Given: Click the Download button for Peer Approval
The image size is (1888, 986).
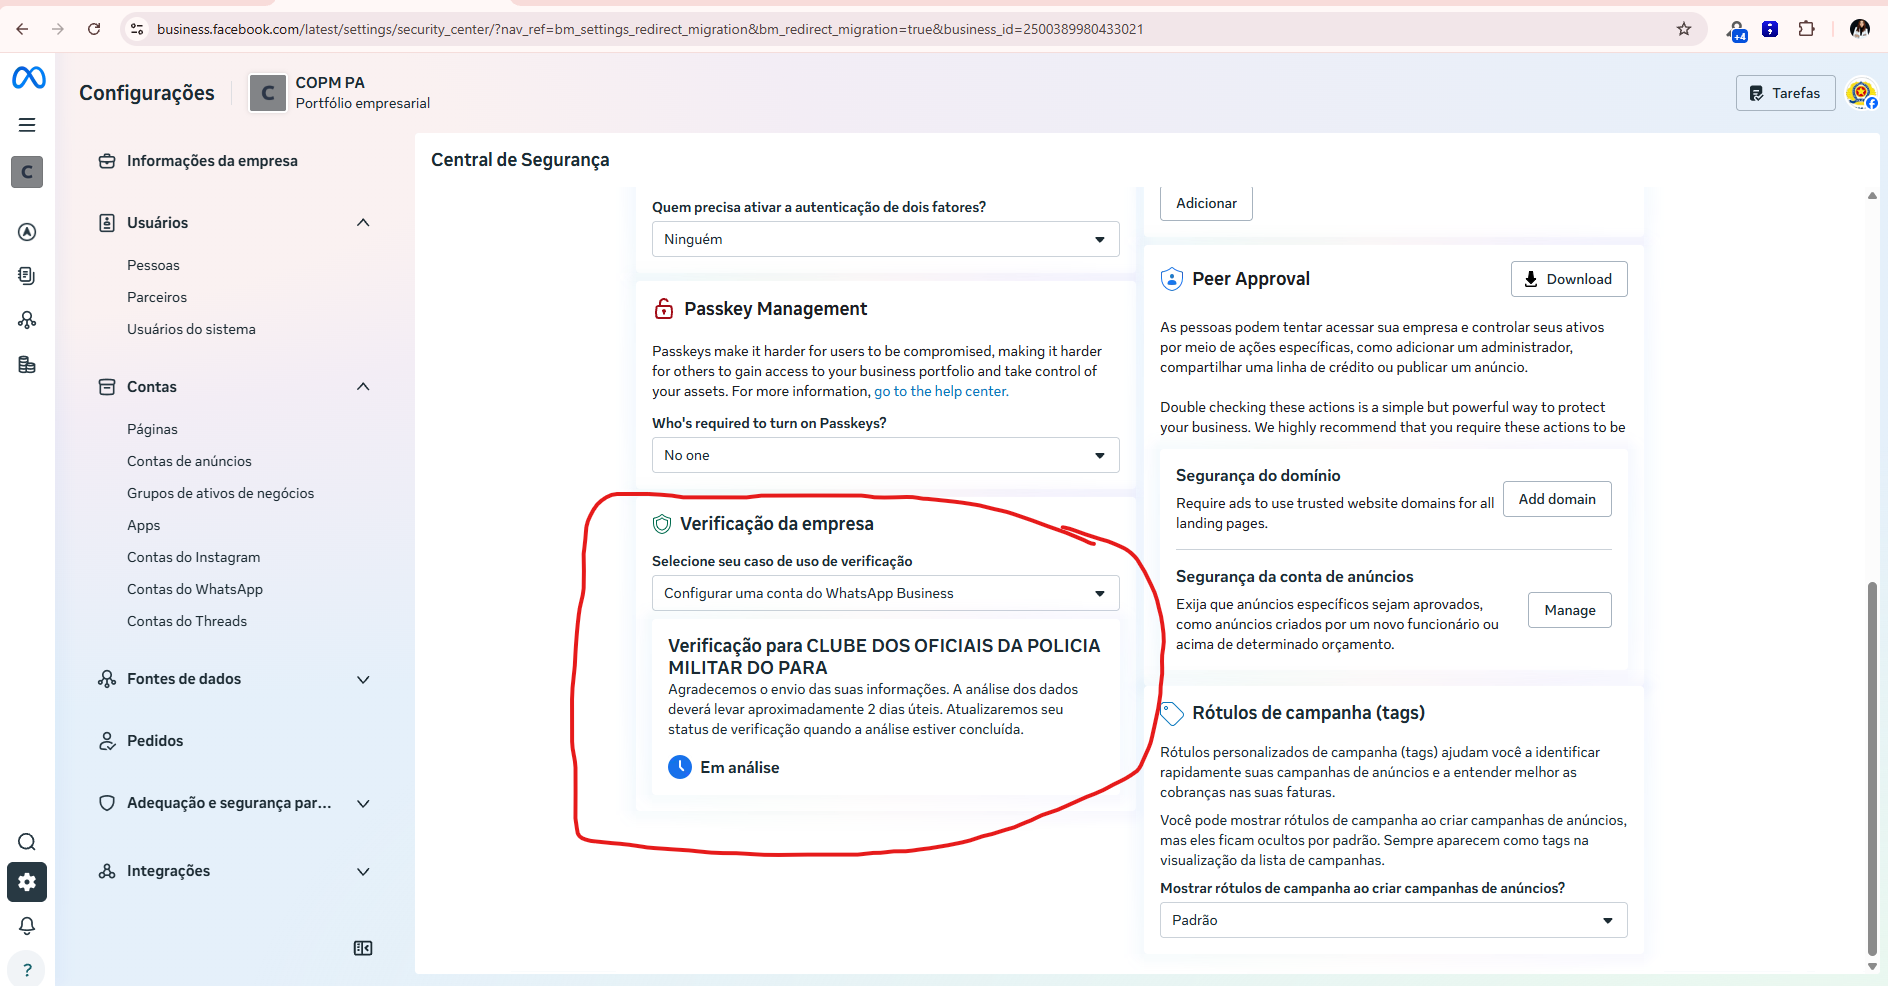Looking at the screenshot, I should [1568, 279].
